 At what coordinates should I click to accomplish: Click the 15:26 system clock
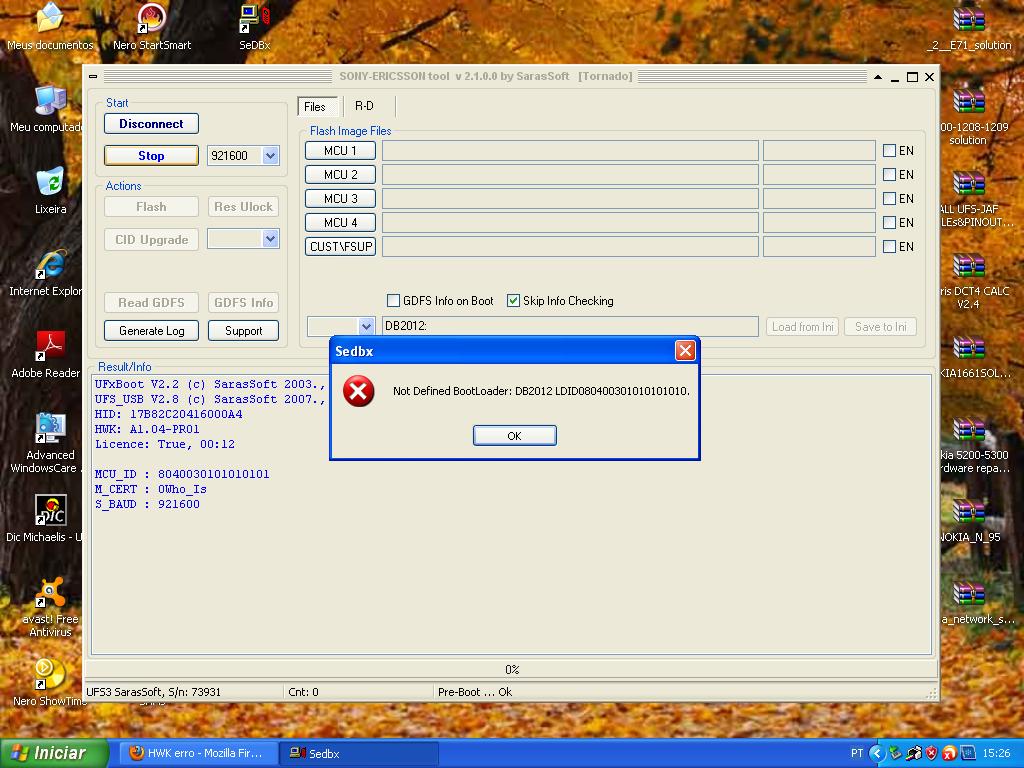(996, 753)
